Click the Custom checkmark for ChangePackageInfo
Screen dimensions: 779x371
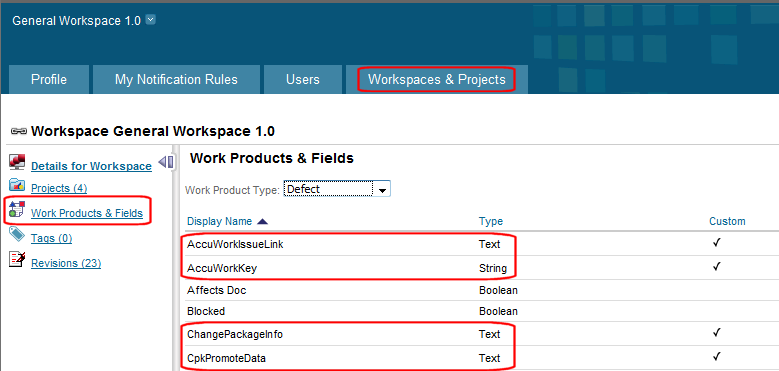pyautogui.click(x=716, y=333)
